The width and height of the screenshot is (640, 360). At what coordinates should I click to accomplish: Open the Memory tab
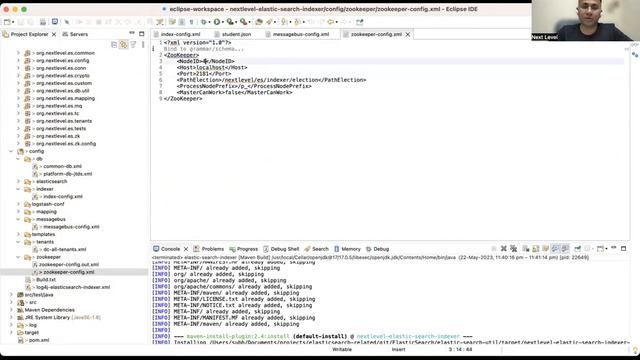click(x=347, y=249)
